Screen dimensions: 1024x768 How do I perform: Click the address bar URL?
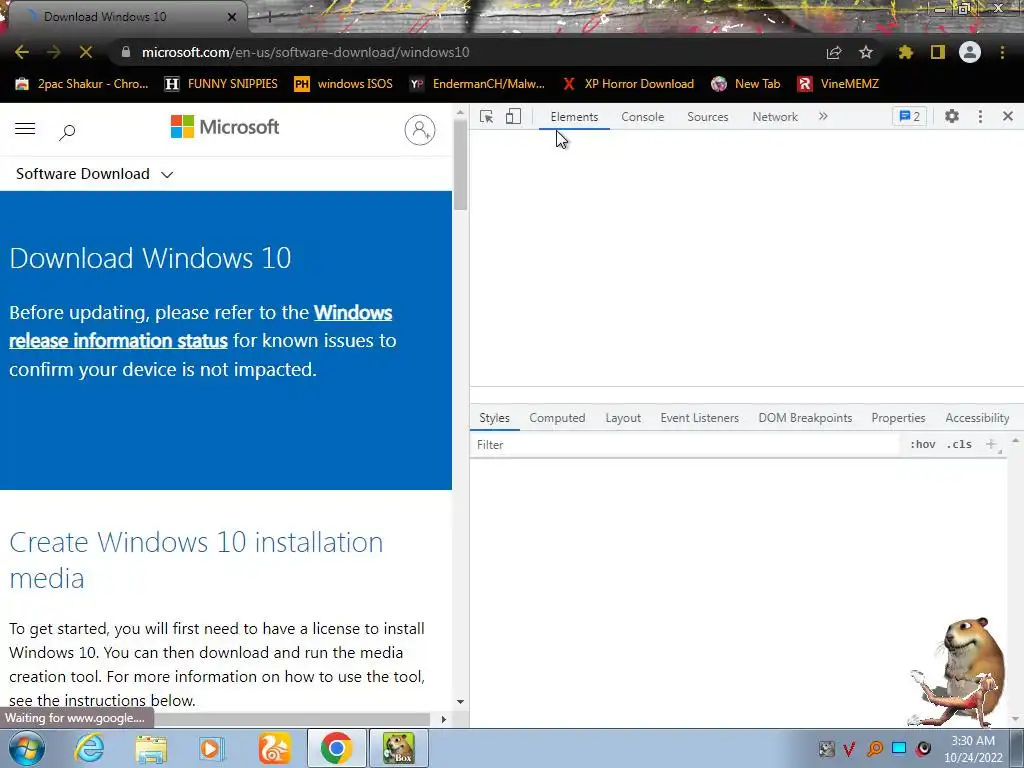(305, 52)
